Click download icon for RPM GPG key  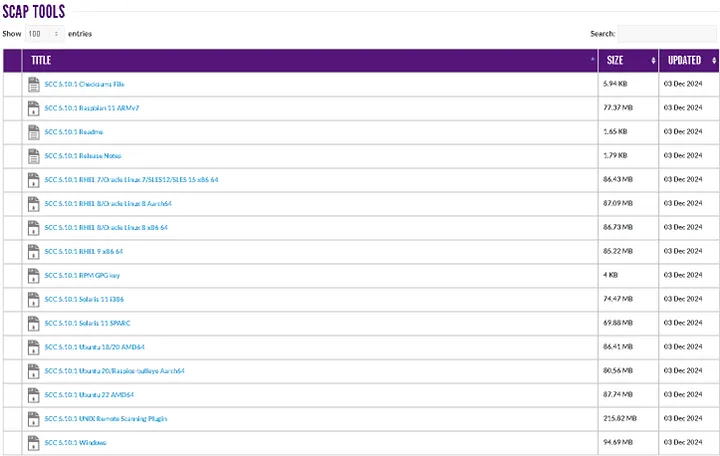34,276
